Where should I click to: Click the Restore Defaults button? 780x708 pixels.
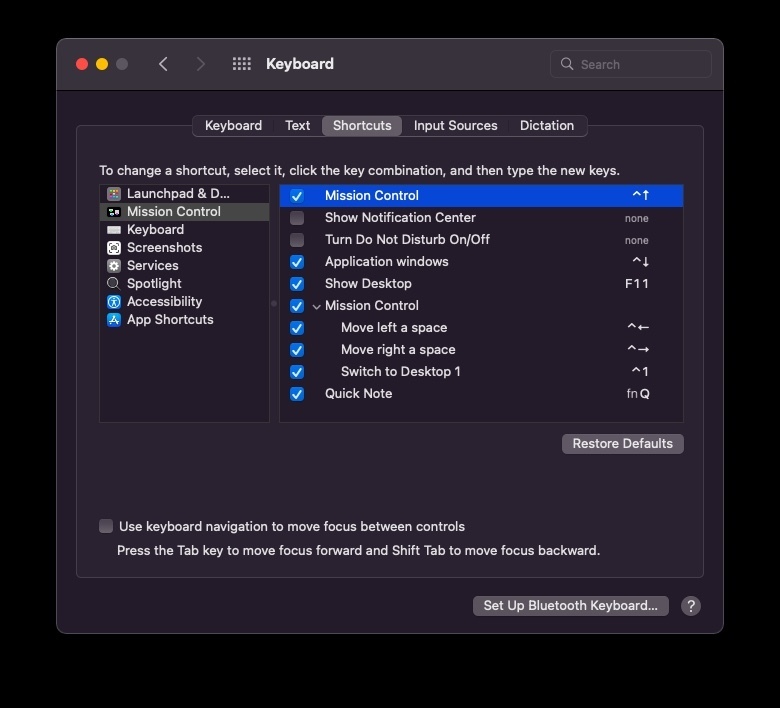click(622, 443)
